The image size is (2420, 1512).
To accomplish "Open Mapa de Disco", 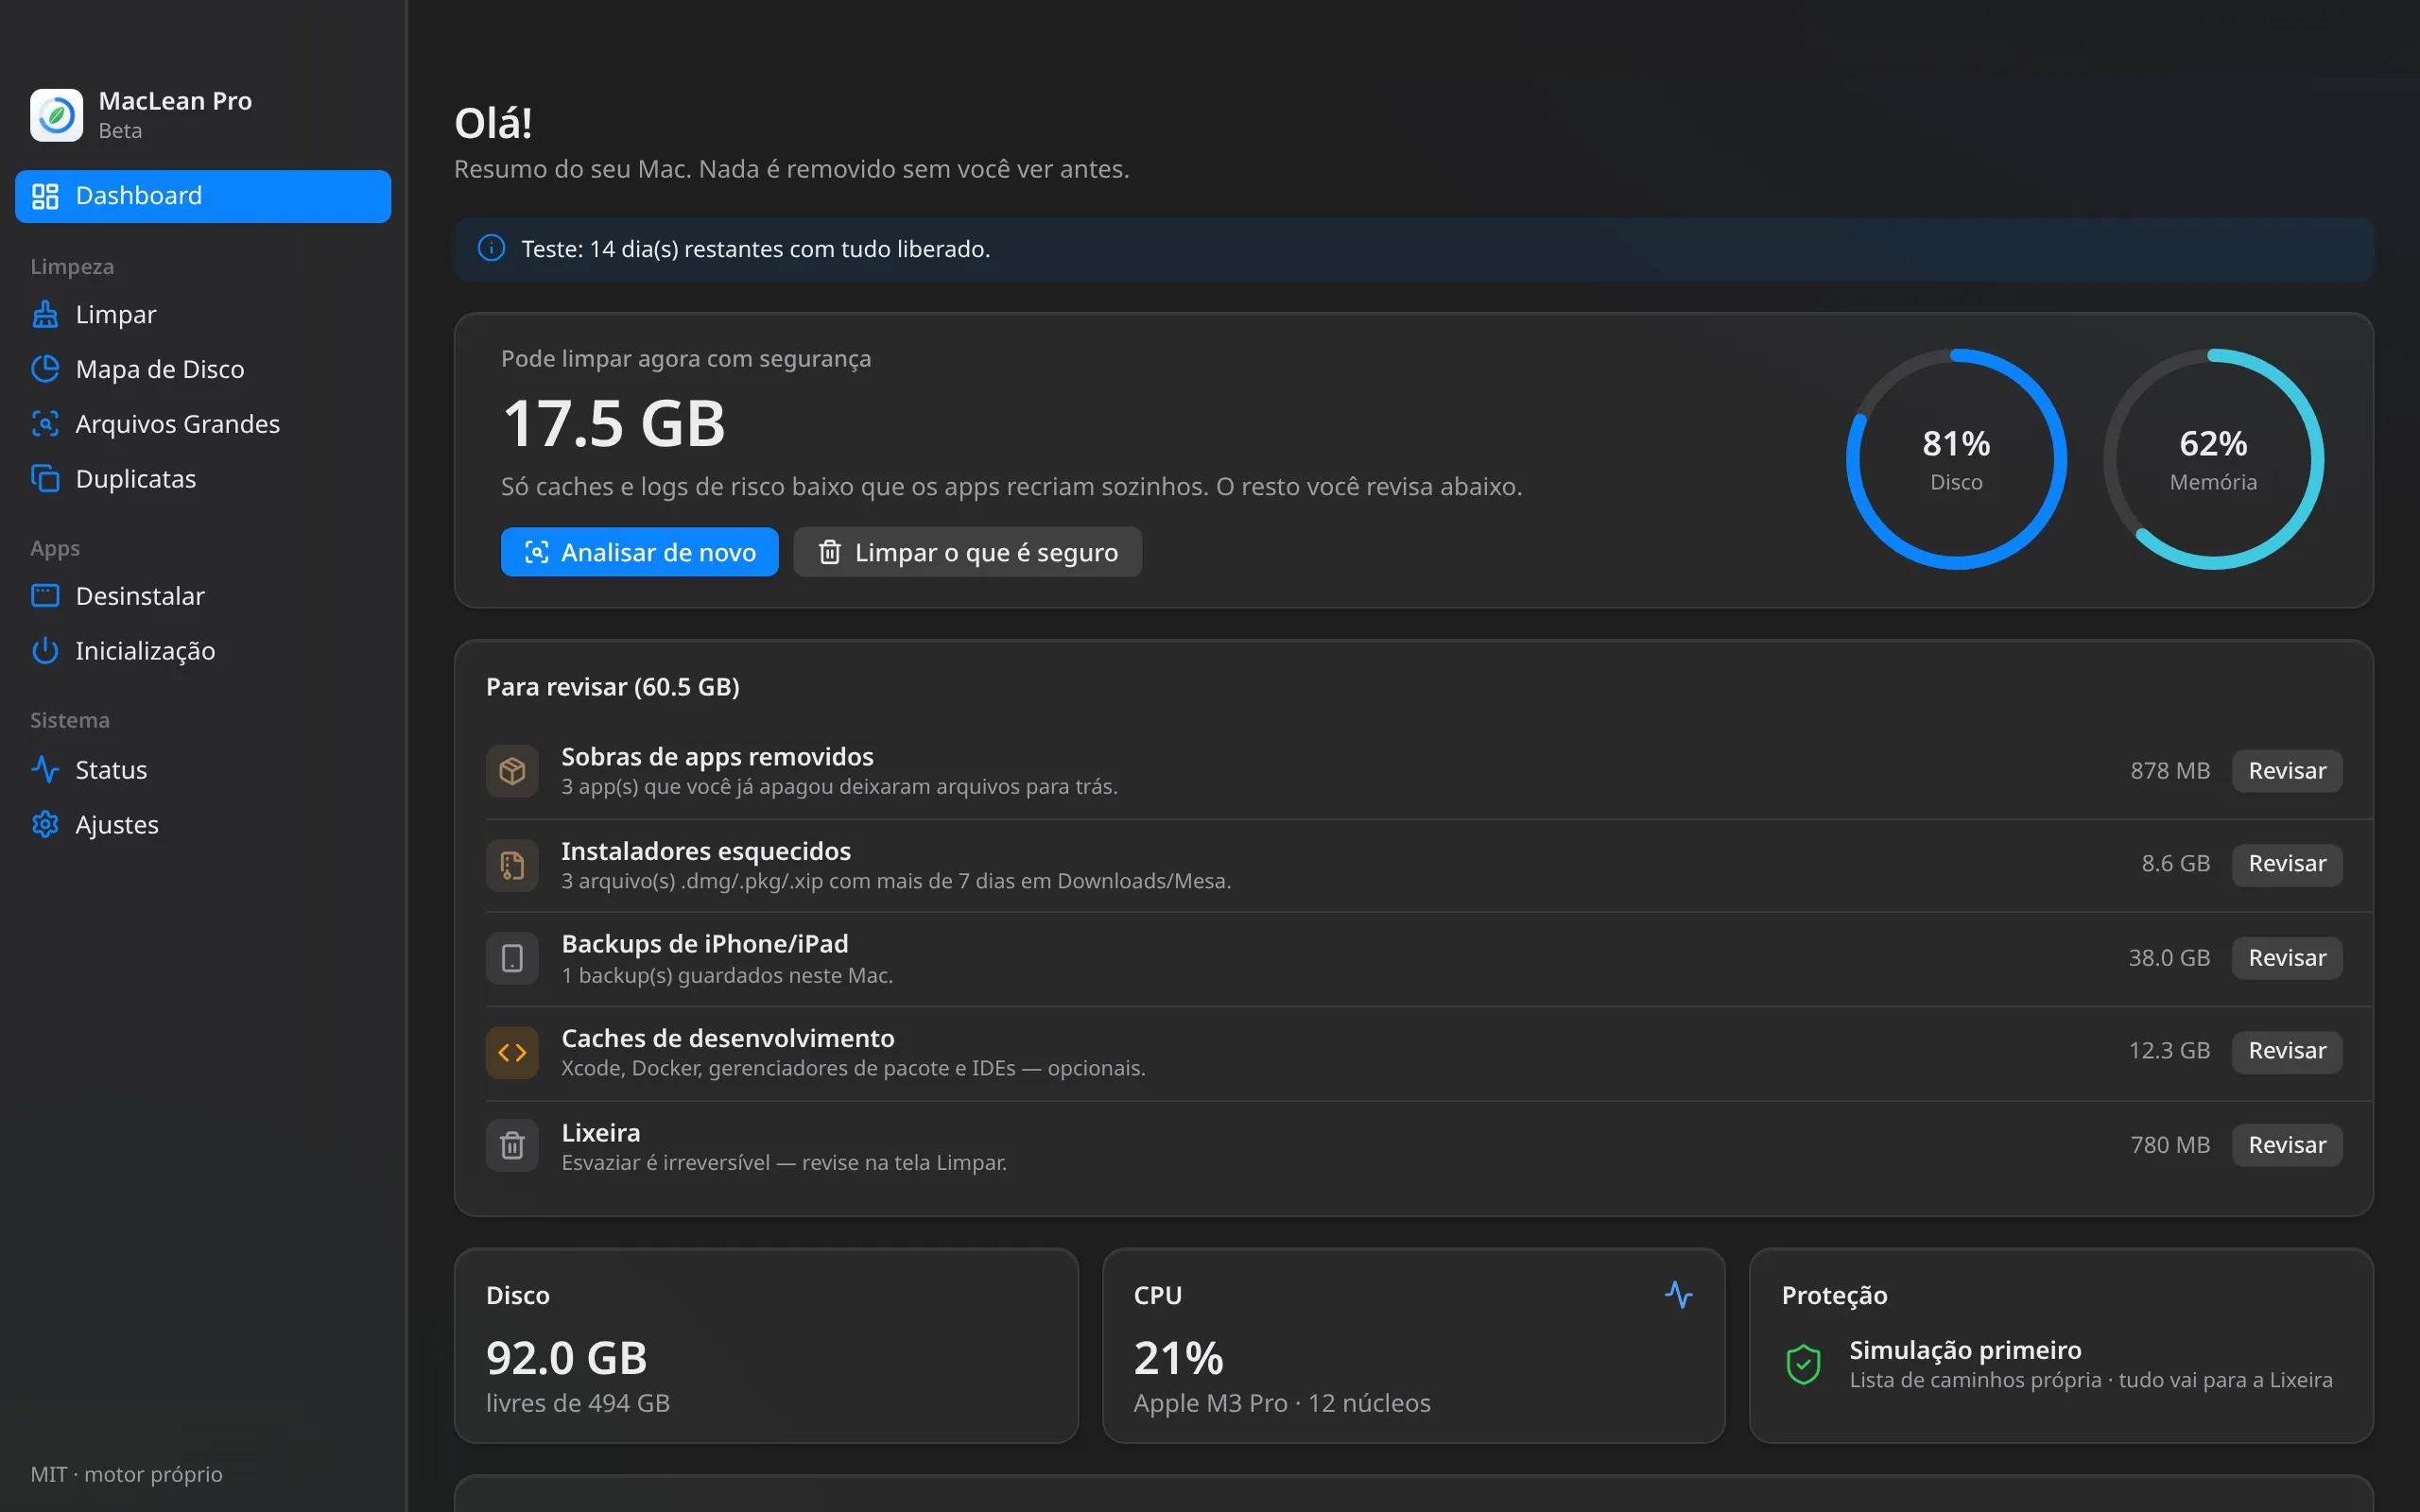I will 203,369.
